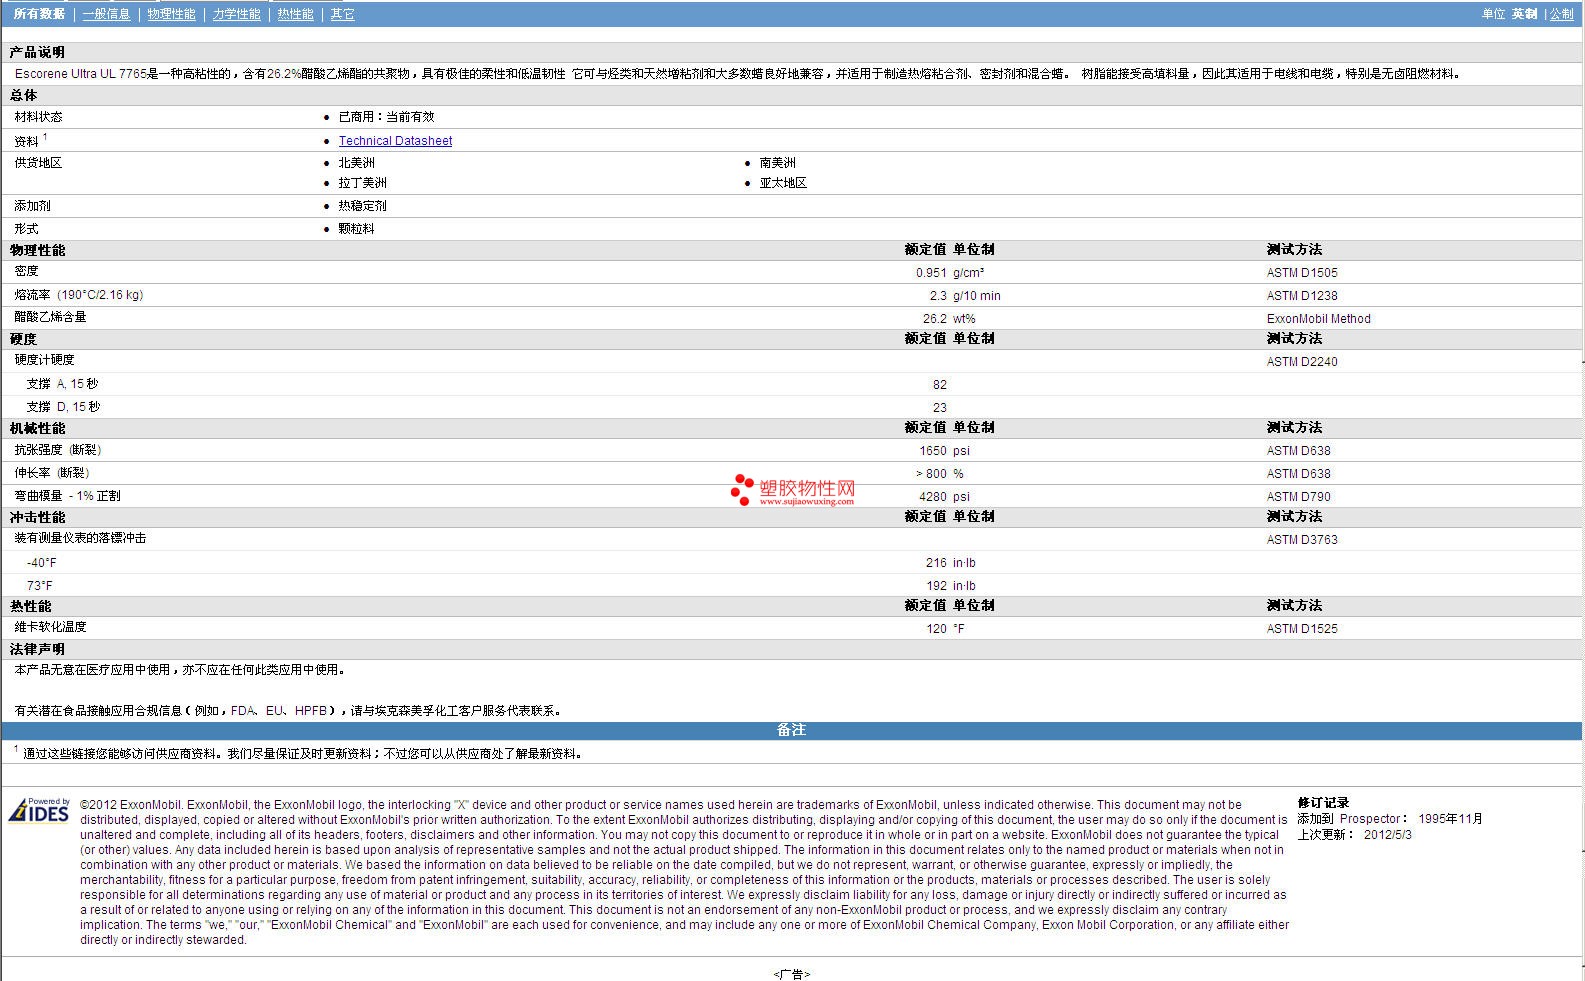Click the 北美洲 region entry

click(x=356, y=163)
